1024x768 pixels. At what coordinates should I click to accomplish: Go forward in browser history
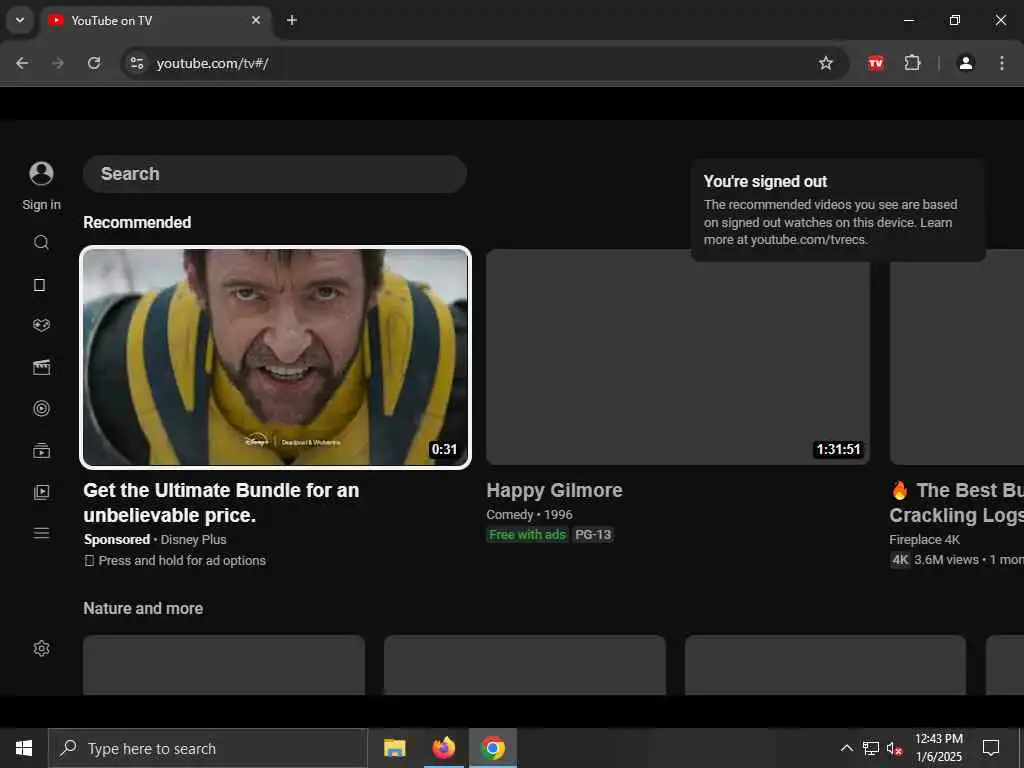click(x=58, y=63)
